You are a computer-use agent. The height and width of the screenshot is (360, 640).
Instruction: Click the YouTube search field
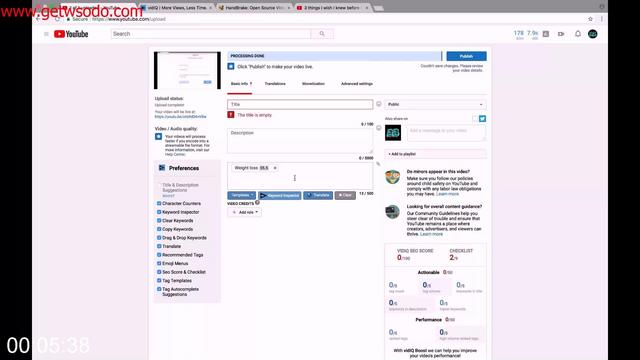click(211, 34)
